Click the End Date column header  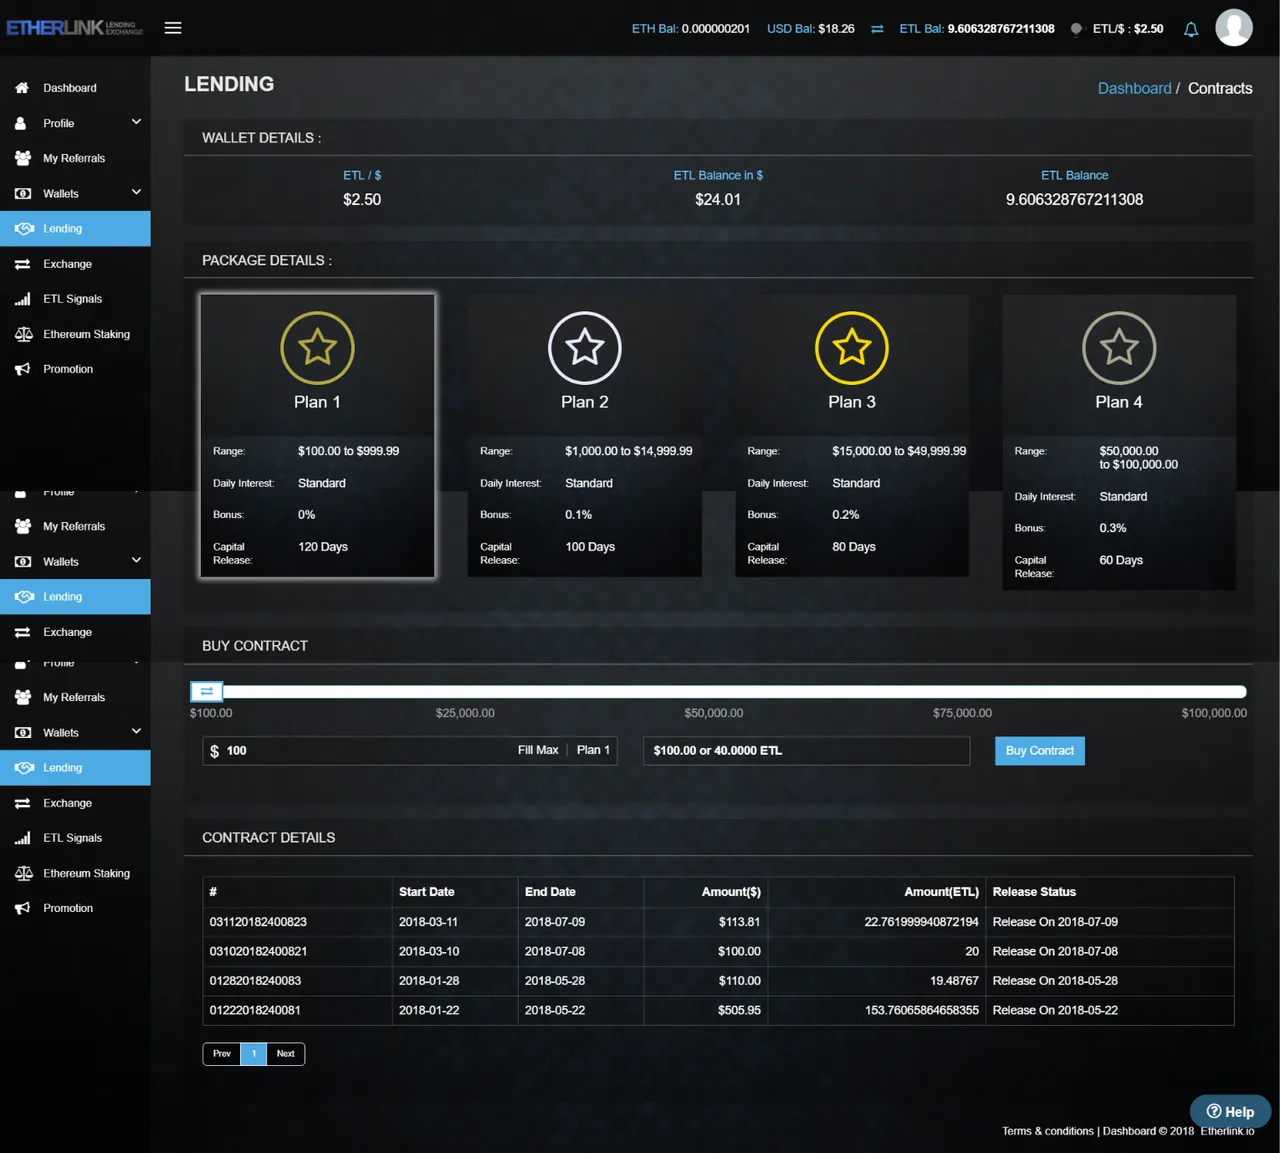click(x=550, y=892)
